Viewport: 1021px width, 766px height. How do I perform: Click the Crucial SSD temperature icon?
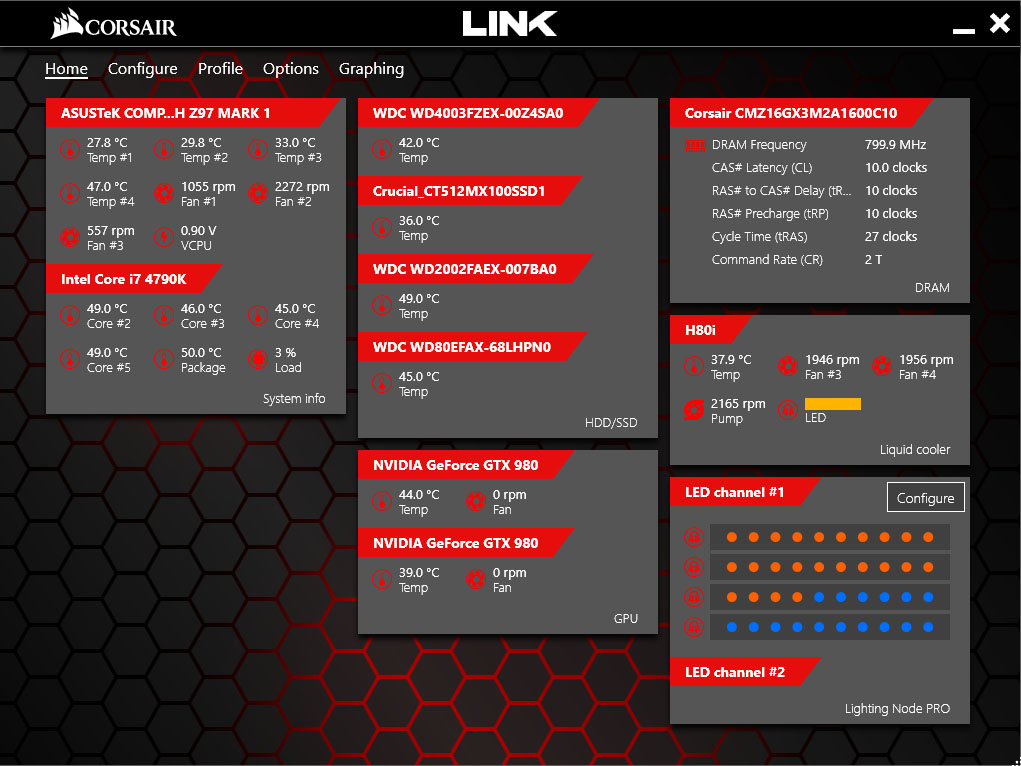(x=381, y=228)
